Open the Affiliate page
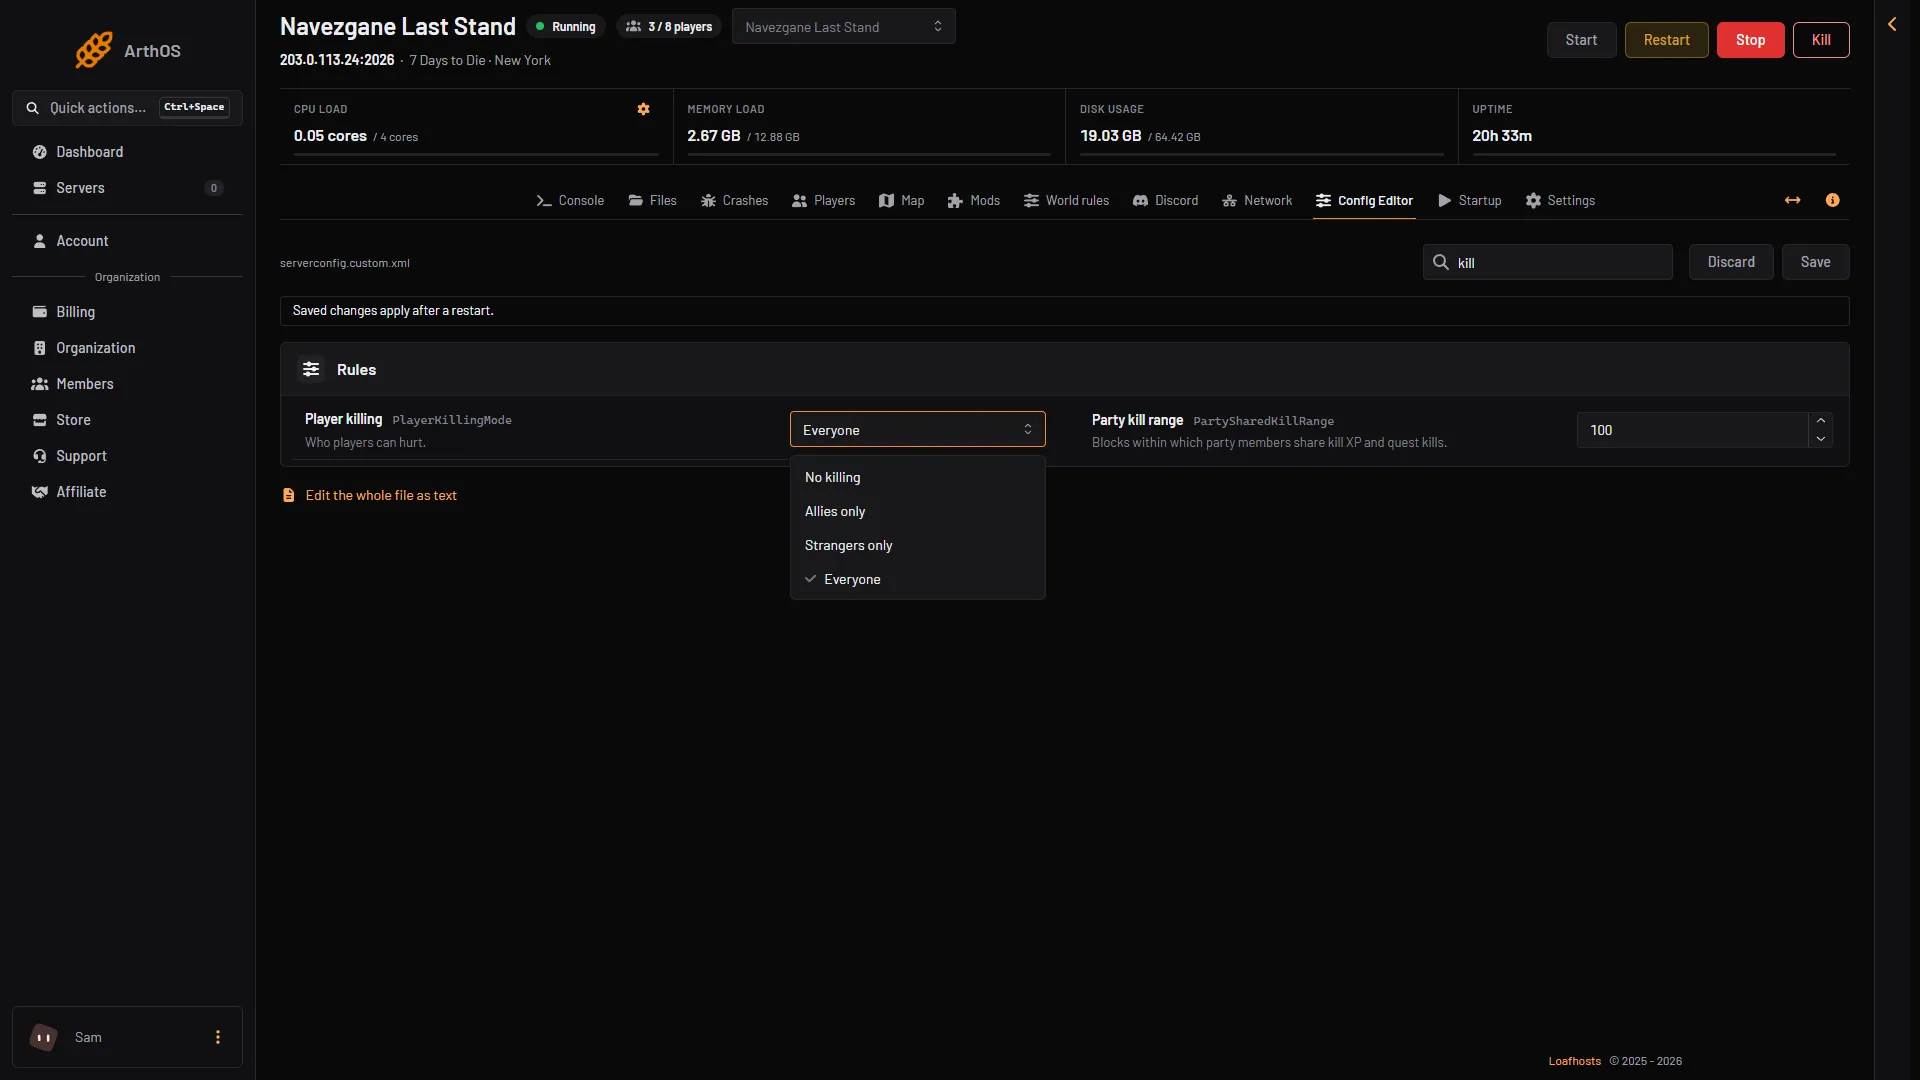 (x=127, y=492)
